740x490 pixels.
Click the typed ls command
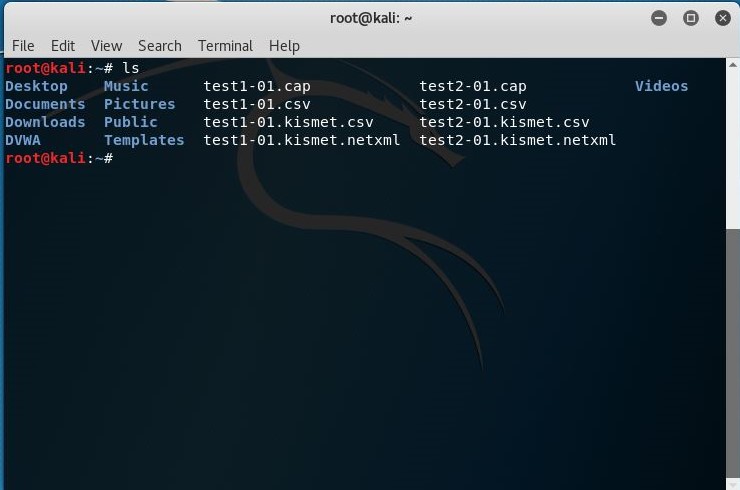tap(131, 68)
